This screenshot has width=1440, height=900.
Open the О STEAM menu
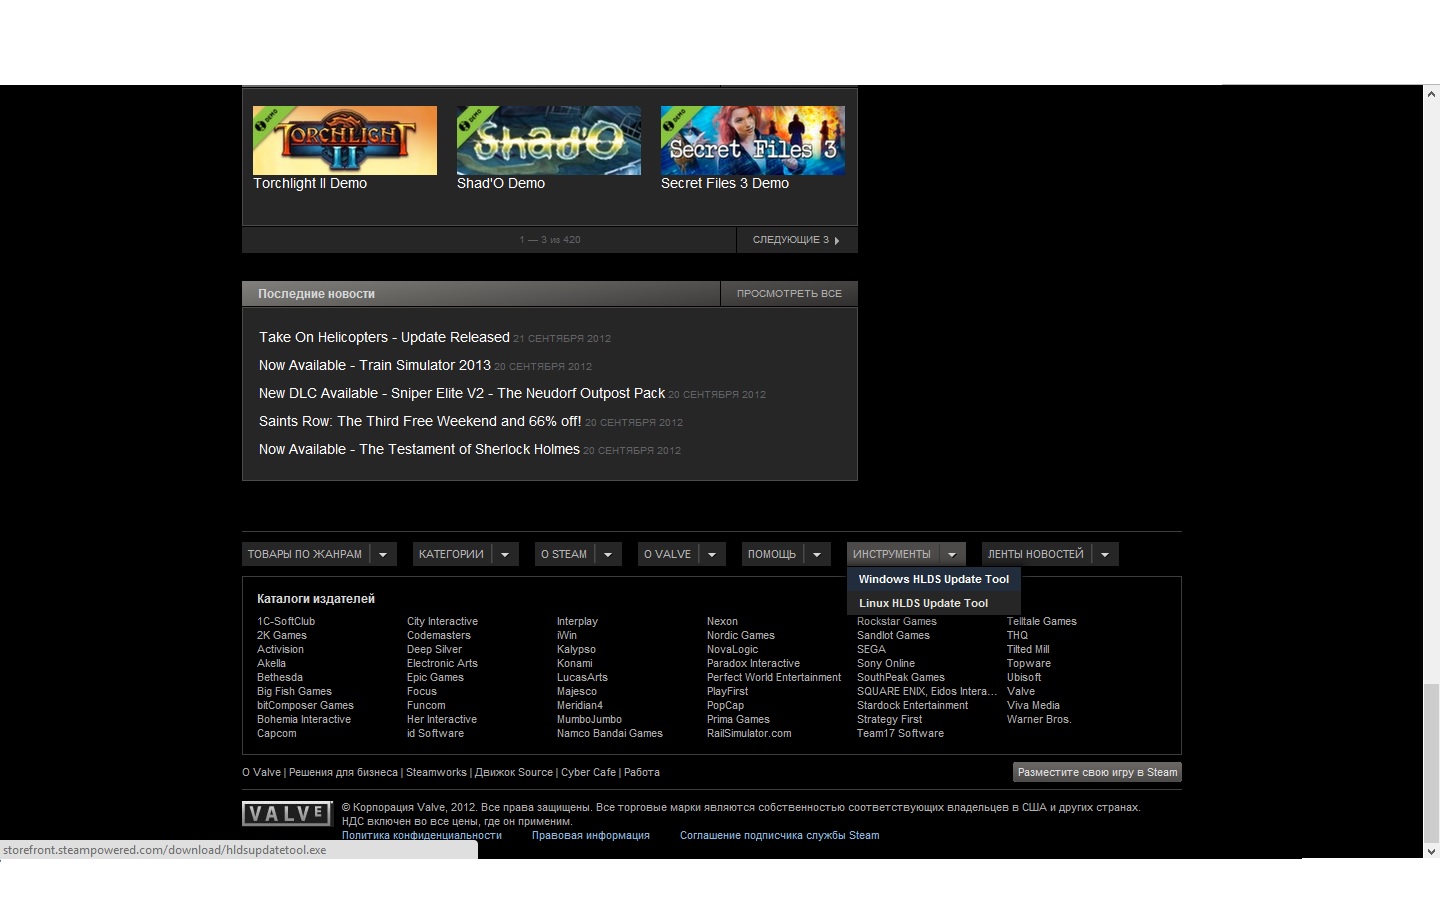coord(564,554)
